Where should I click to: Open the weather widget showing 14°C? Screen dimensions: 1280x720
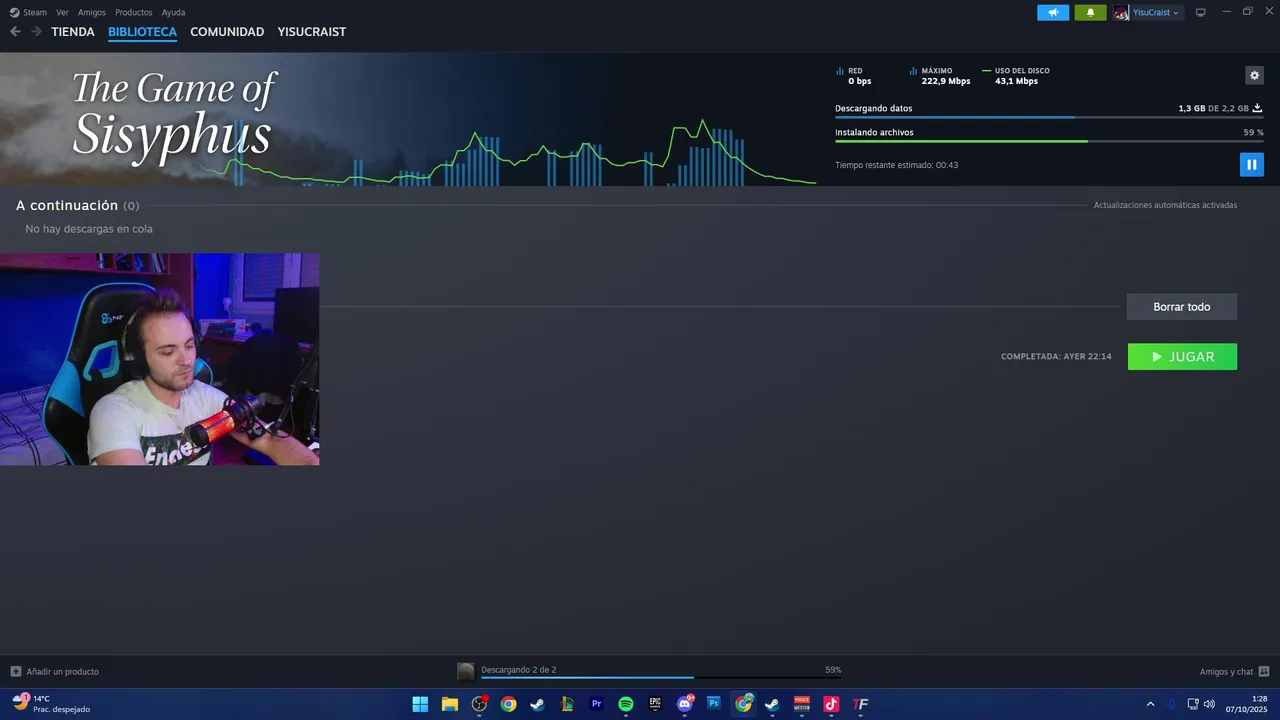pos(51,704)
